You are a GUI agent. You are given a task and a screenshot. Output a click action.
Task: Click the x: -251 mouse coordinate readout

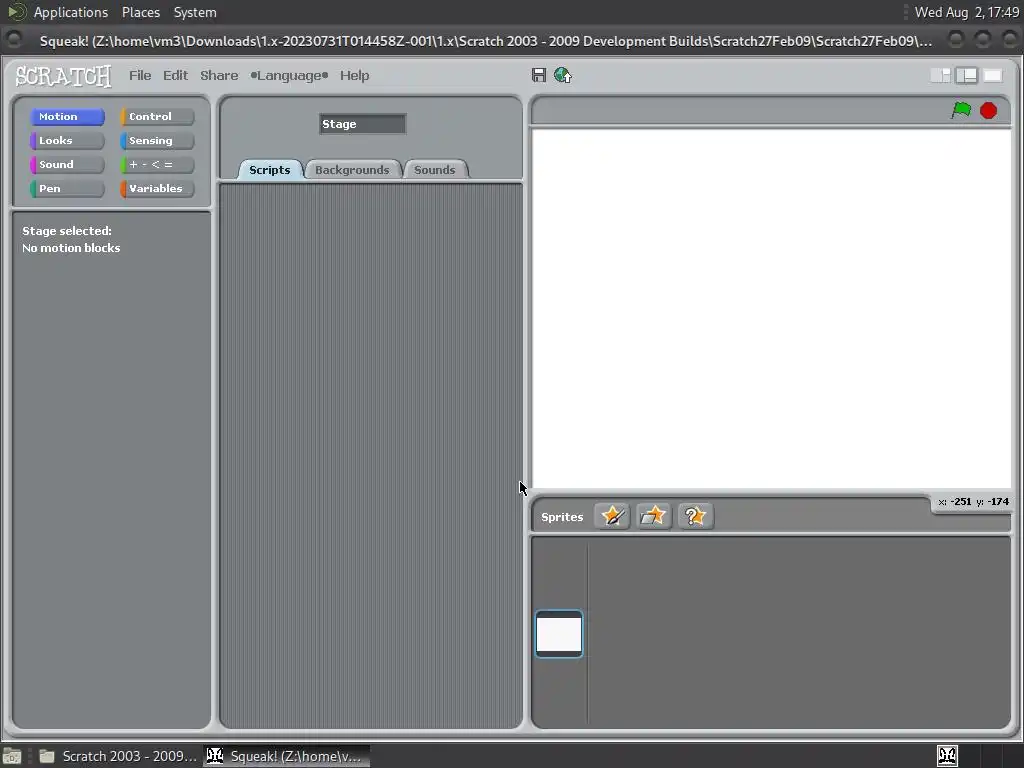point(955,502)
